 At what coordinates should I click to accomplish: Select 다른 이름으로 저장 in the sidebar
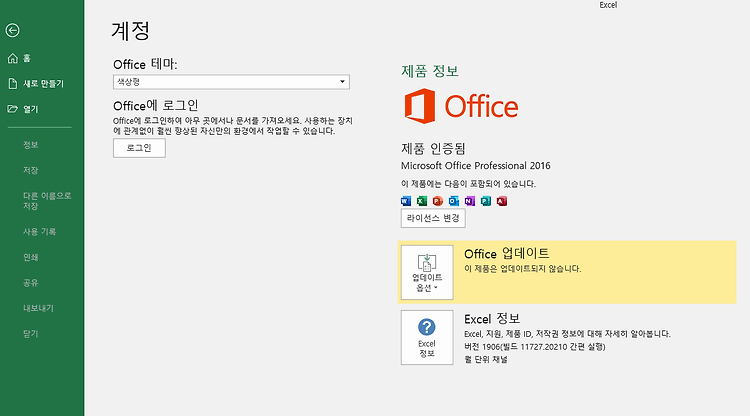(x=47, y=201)
